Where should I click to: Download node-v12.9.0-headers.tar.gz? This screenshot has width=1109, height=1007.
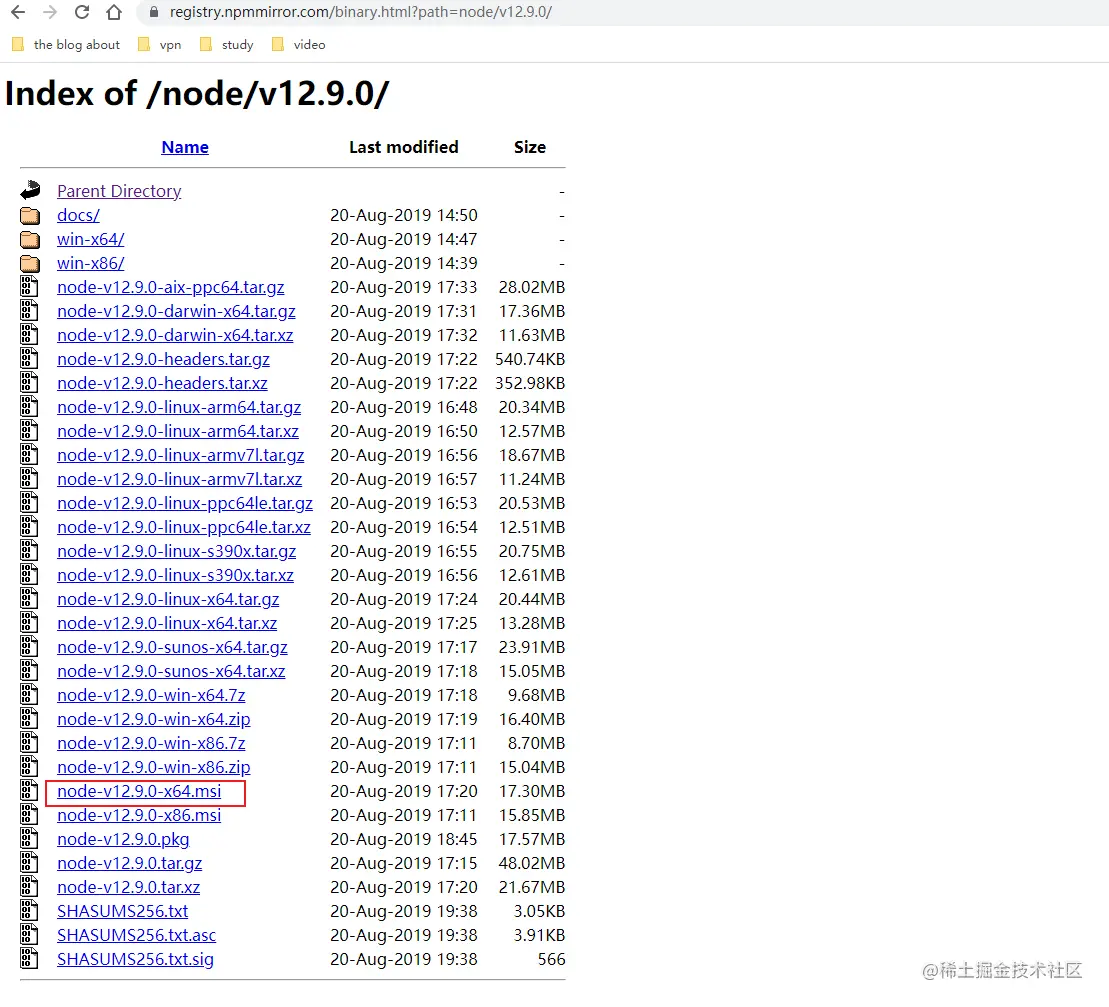click(163, 359)
